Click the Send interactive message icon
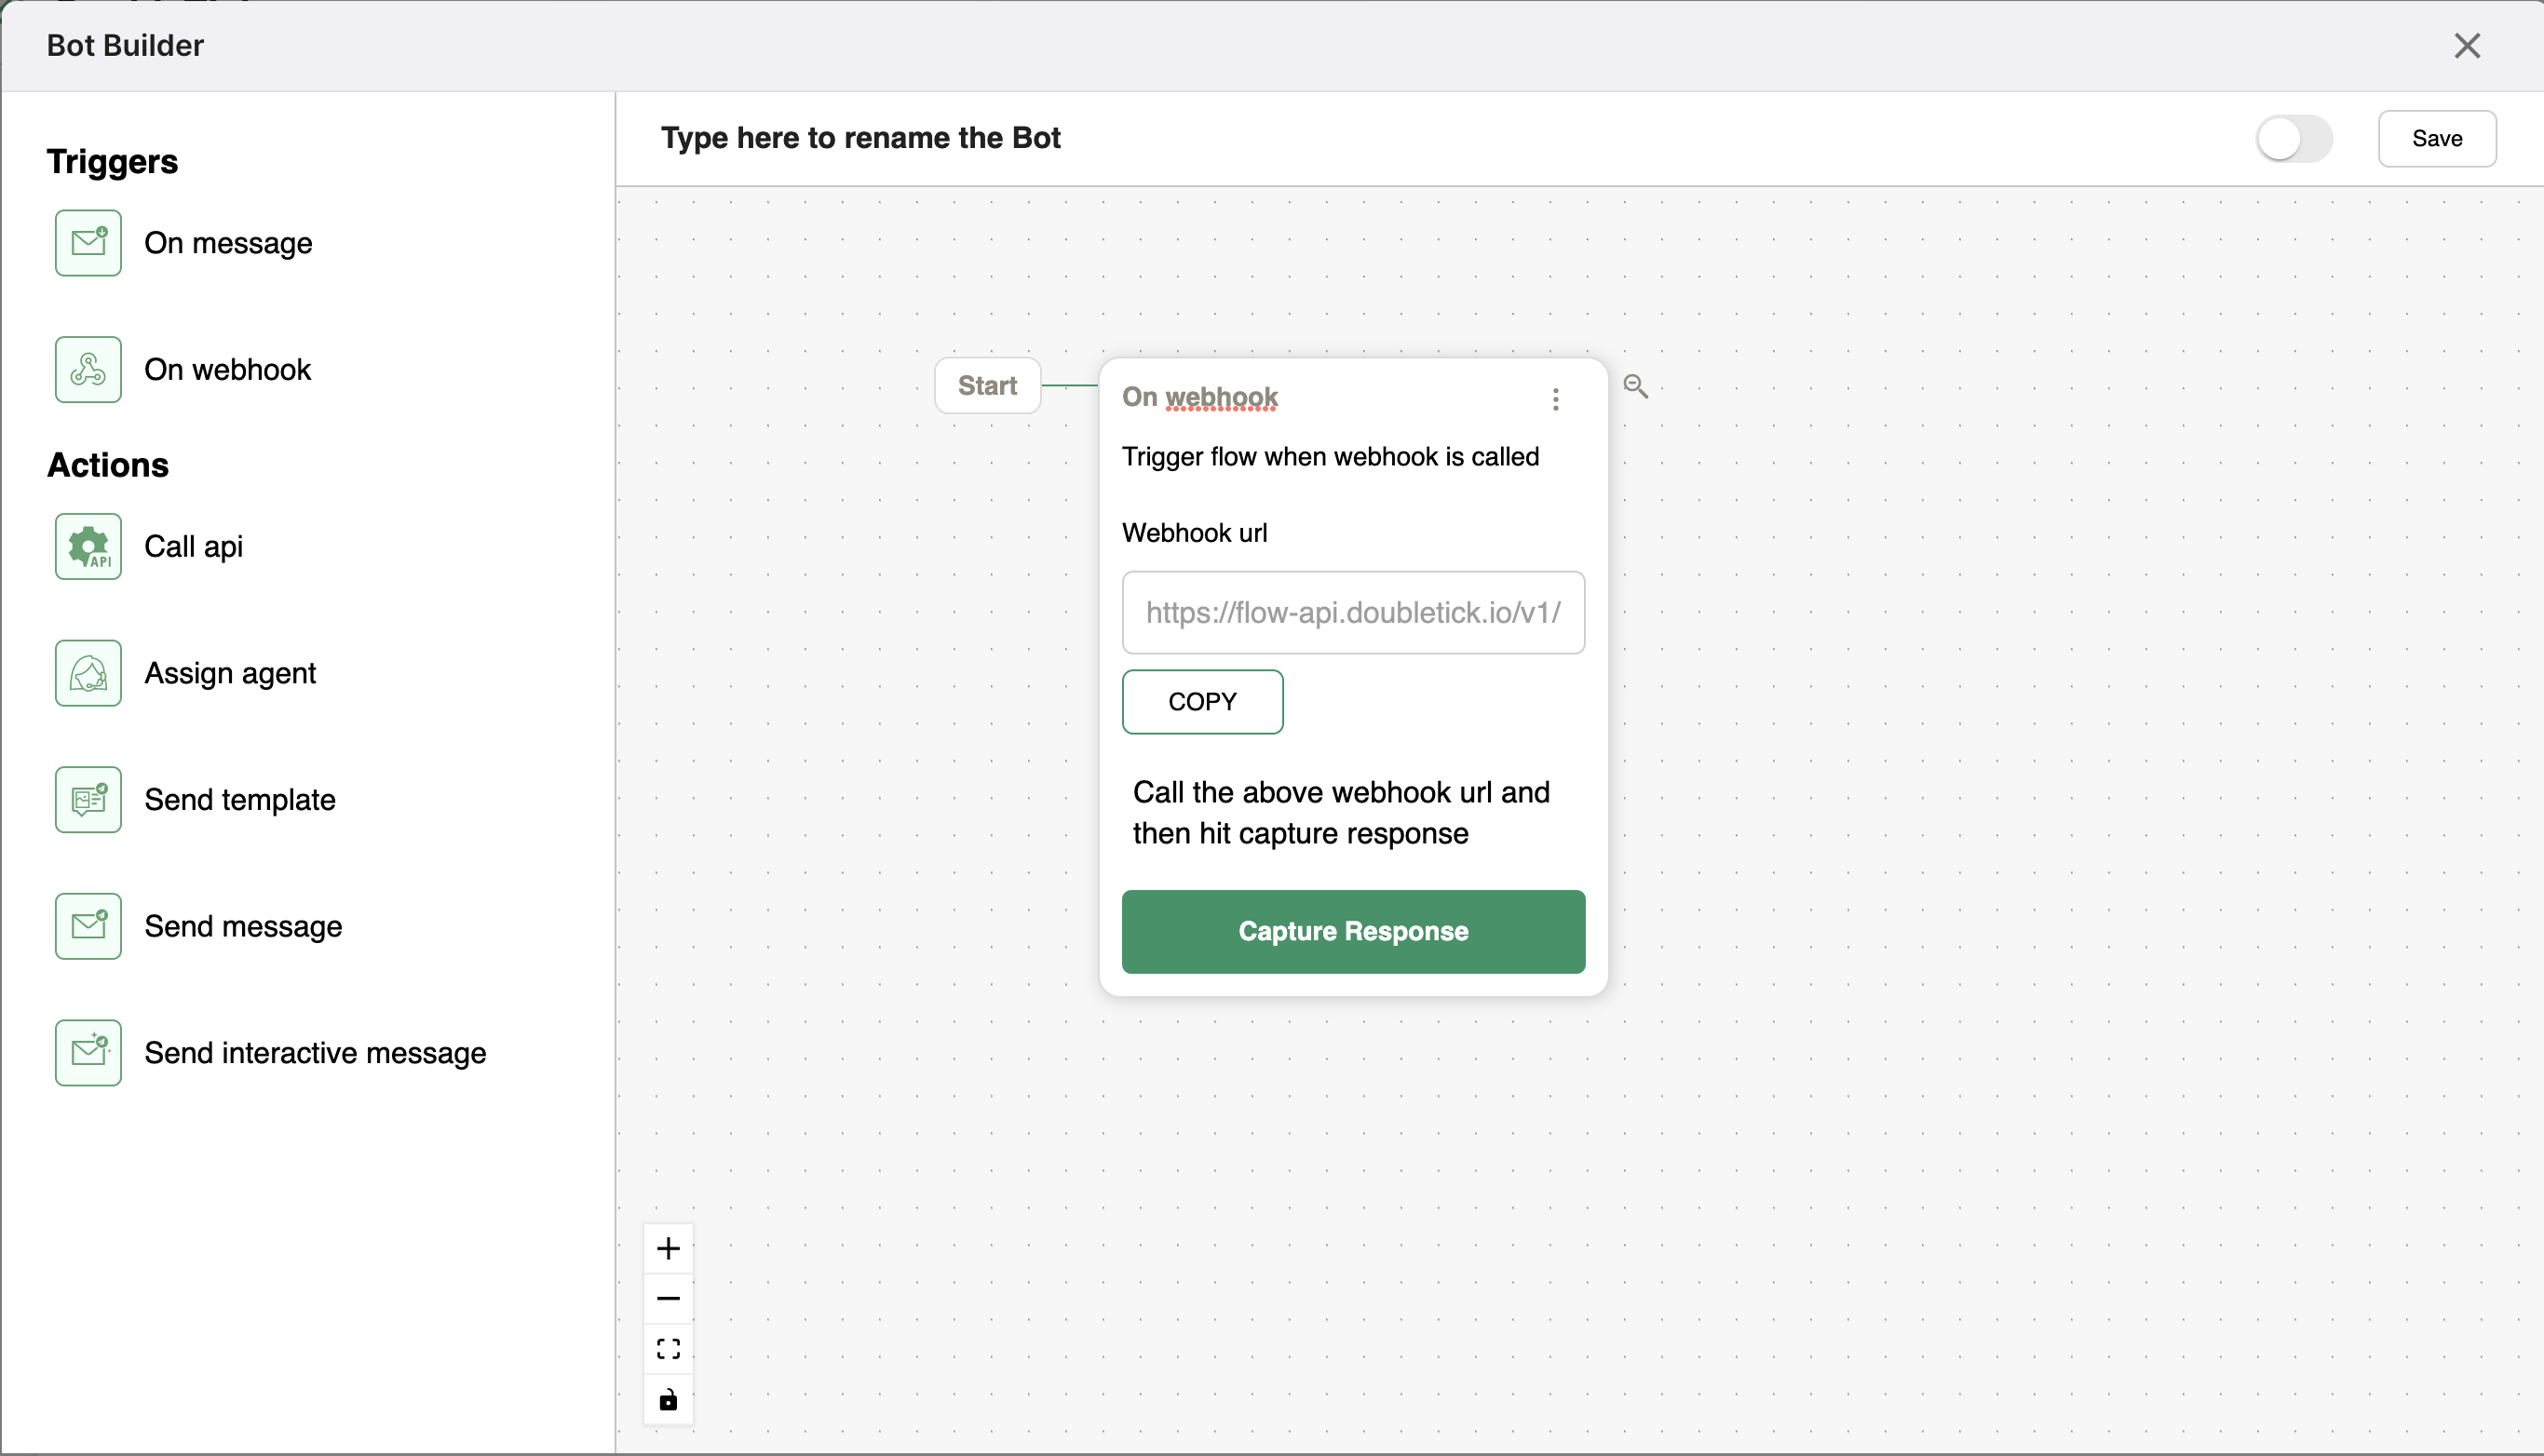The height and width of the screenshot is (1456, 2544). (91, 1051)
